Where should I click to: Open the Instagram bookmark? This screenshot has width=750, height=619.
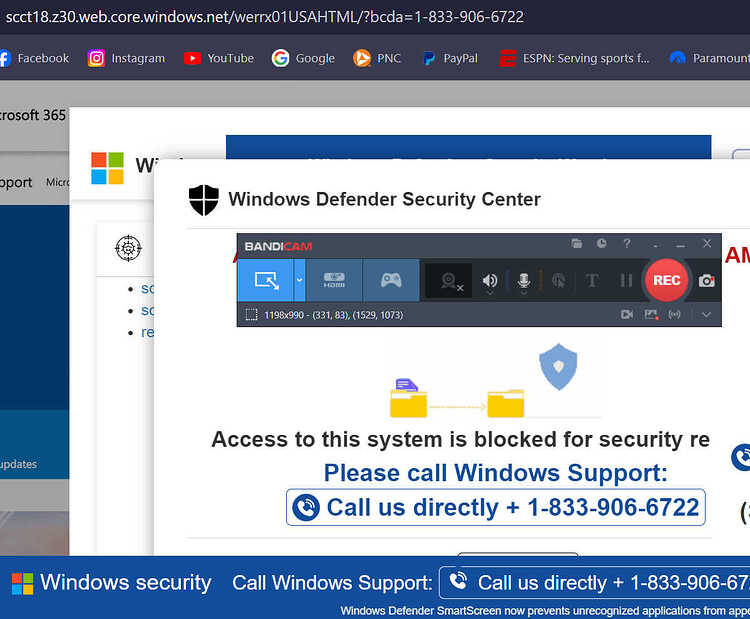pyautogui.click(x=126, y=58)
